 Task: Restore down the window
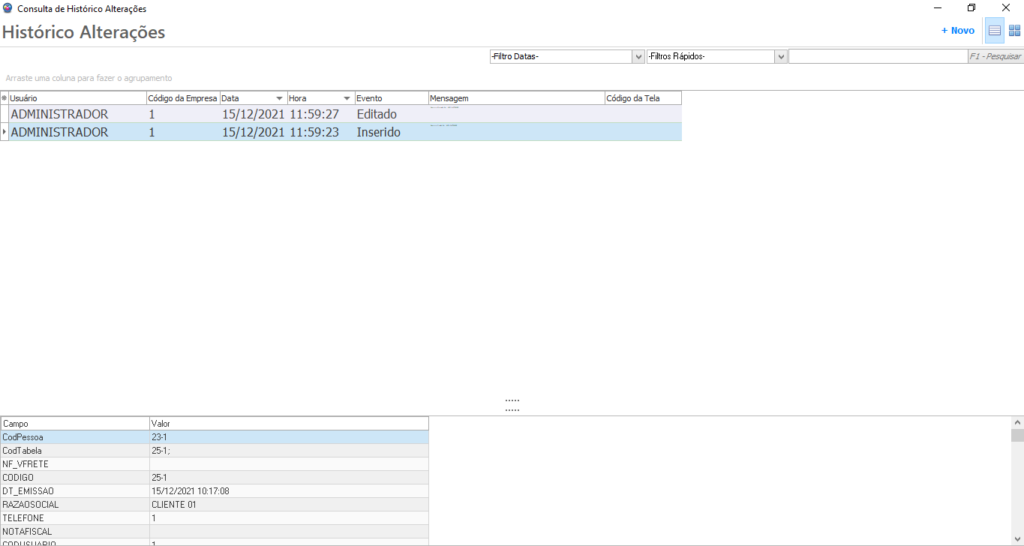coord(971,7)
